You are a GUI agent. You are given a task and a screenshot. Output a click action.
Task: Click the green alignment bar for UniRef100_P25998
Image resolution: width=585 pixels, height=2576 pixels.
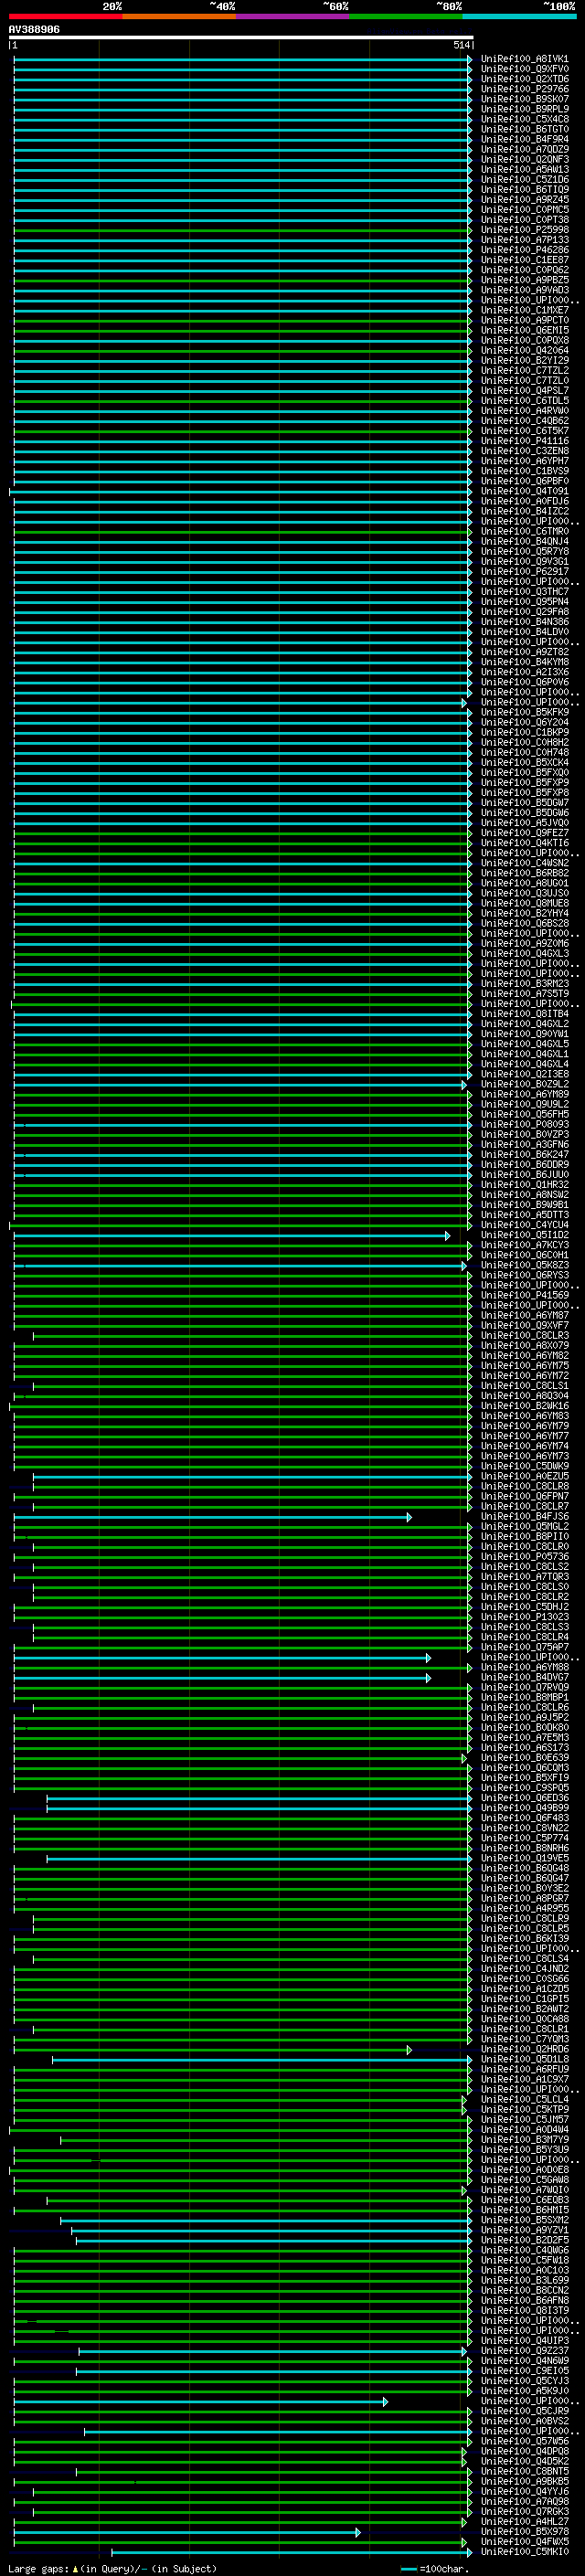(x=240, y=230)
